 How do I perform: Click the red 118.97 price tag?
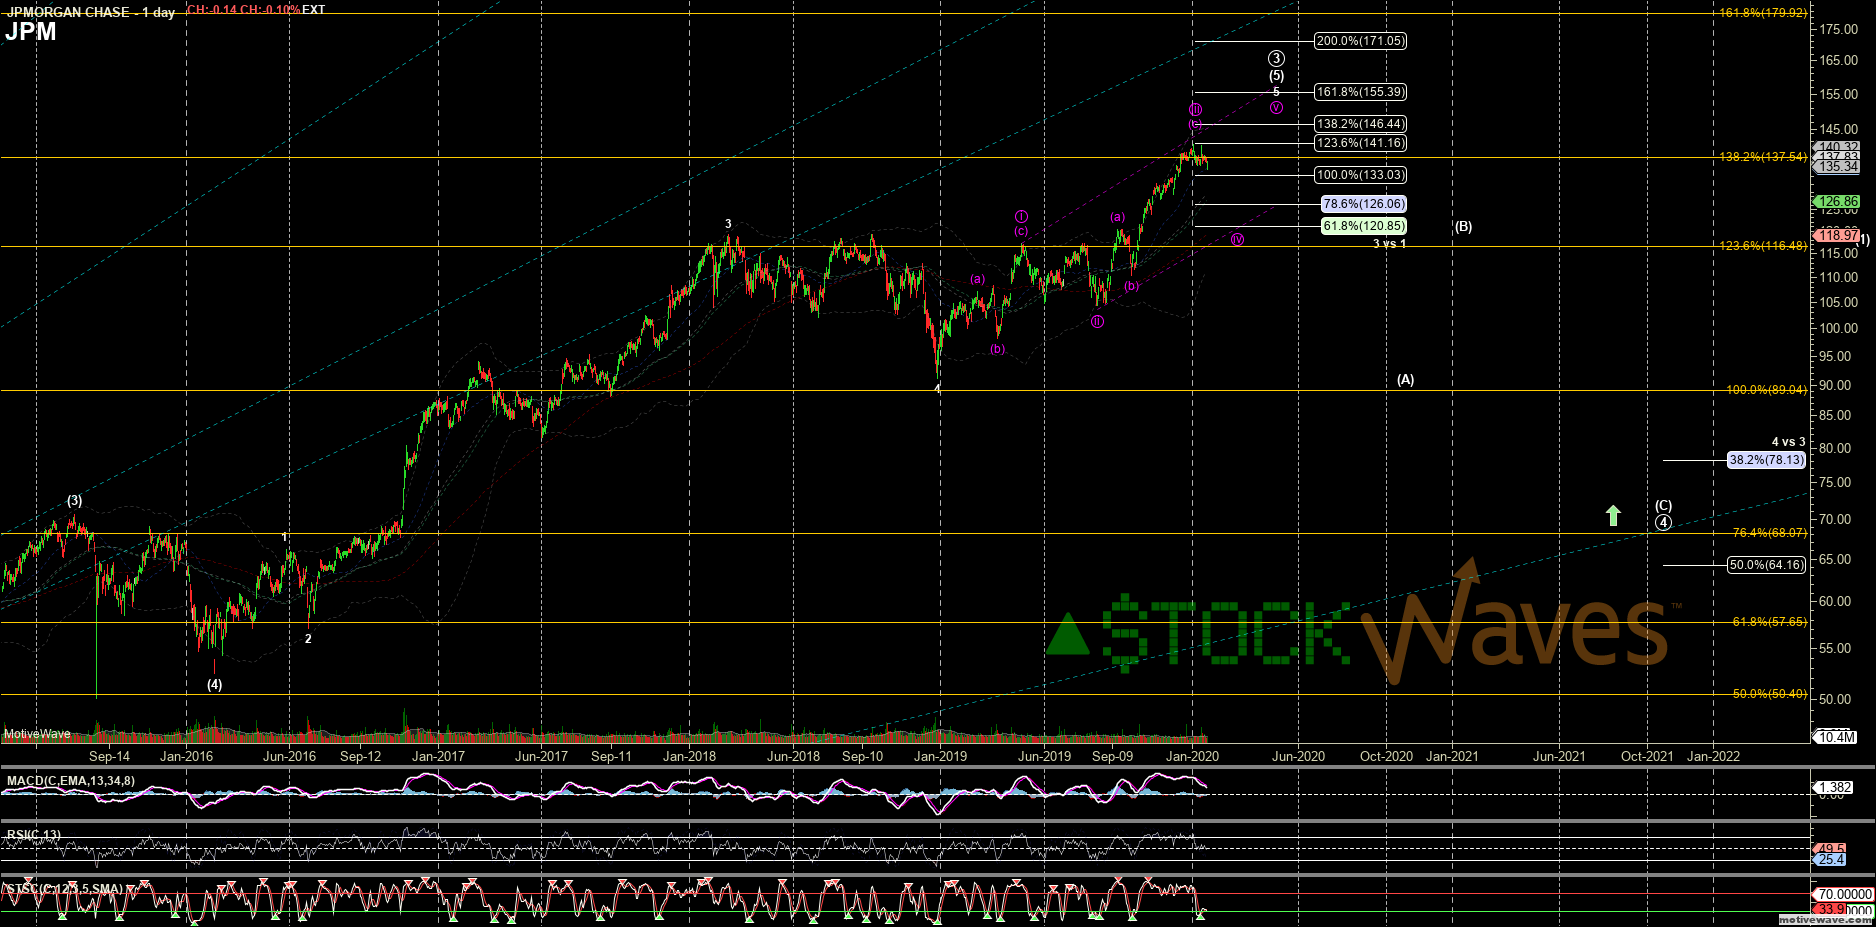tap(1838, 235)
